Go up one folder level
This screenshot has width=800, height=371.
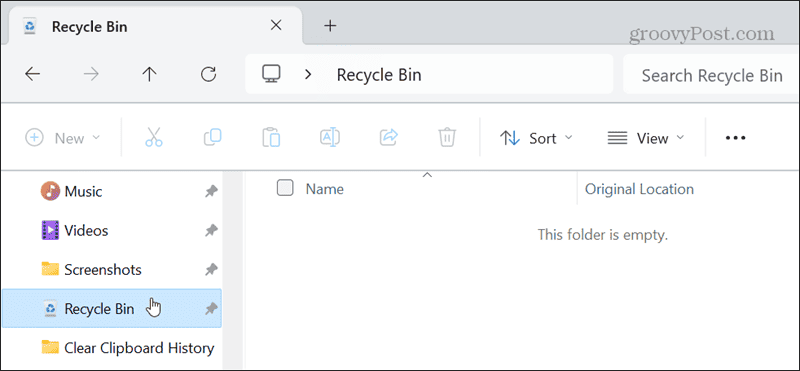pyautogui.click(x=149, y=75)
